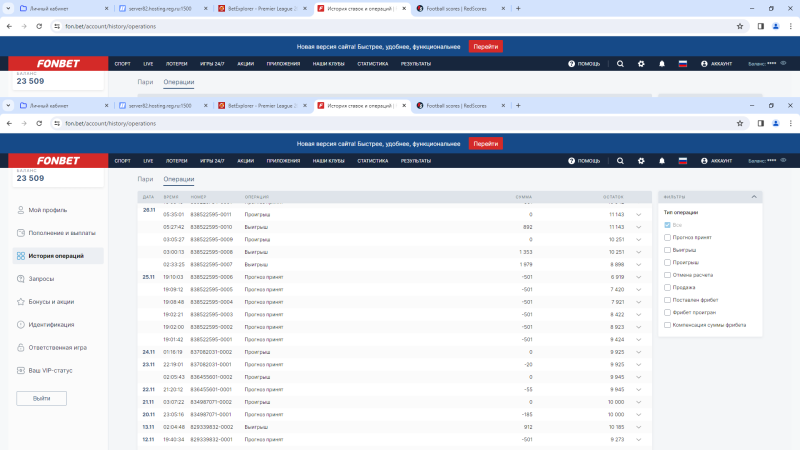The width and height of the screenshot is (800, 450).
Task: Toggle the Отмена расчета checkbox
Action: click(667, 274)
